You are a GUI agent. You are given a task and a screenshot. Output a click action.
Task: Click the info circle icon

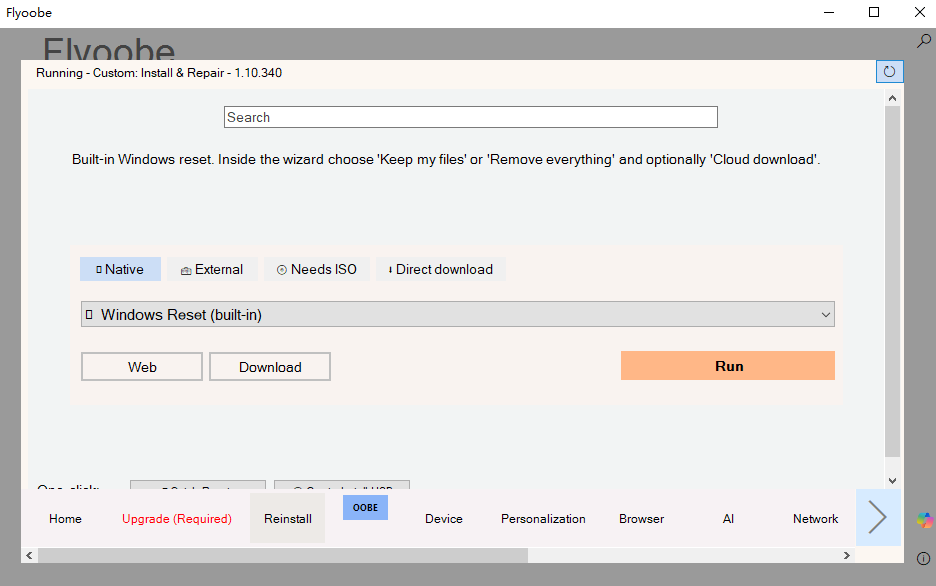pyautogui.click(x=923, y=559)
